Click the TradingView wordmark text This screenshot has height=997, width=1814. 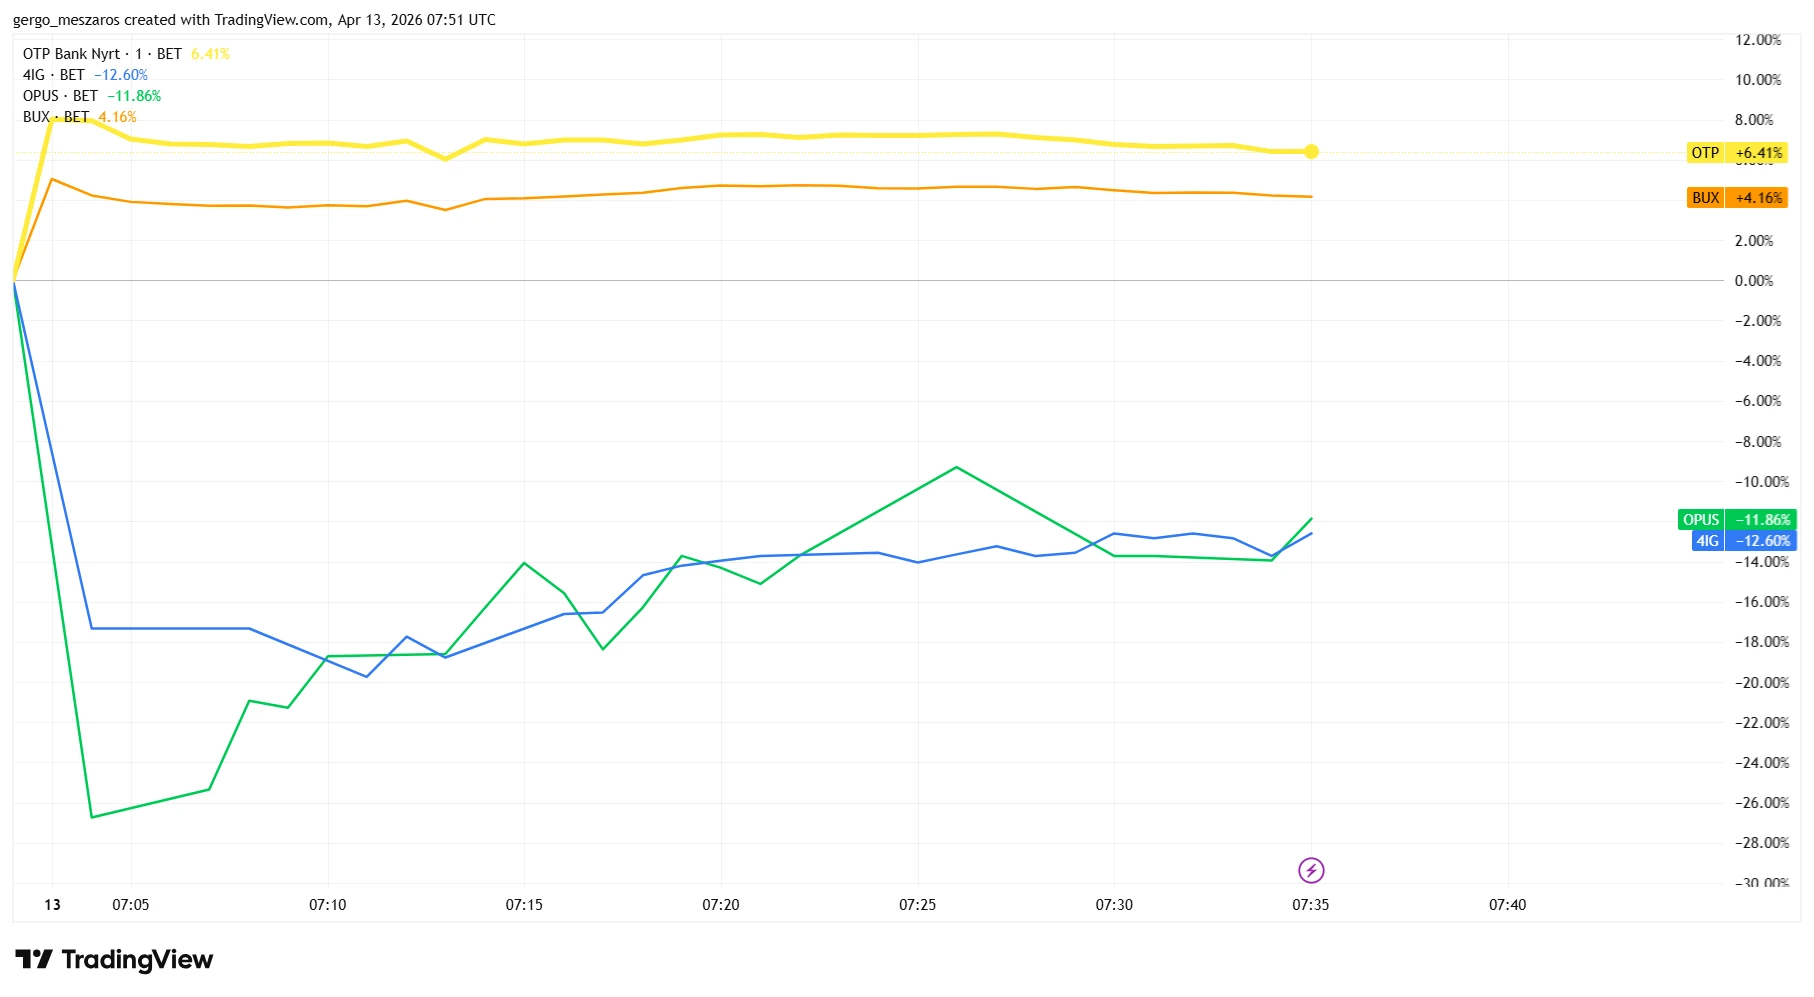pyautogui.click(x=137, y=960)
